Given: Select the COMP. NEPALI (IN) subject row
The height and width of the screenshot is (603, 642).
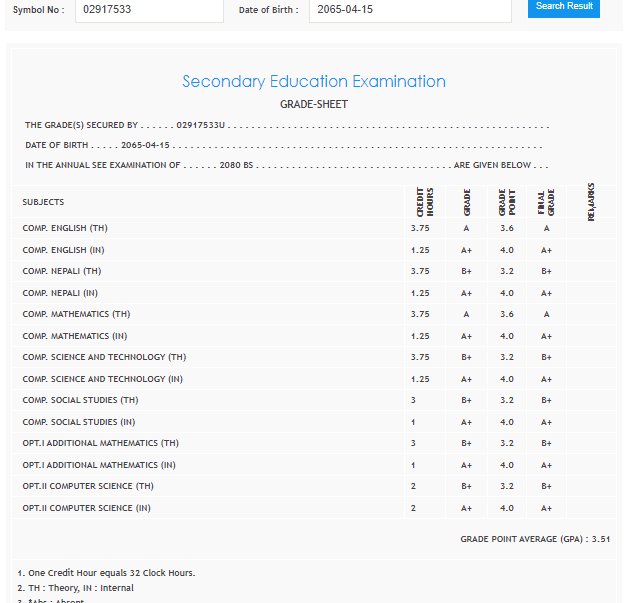Looking at the screenshot, I should [60, 293].
